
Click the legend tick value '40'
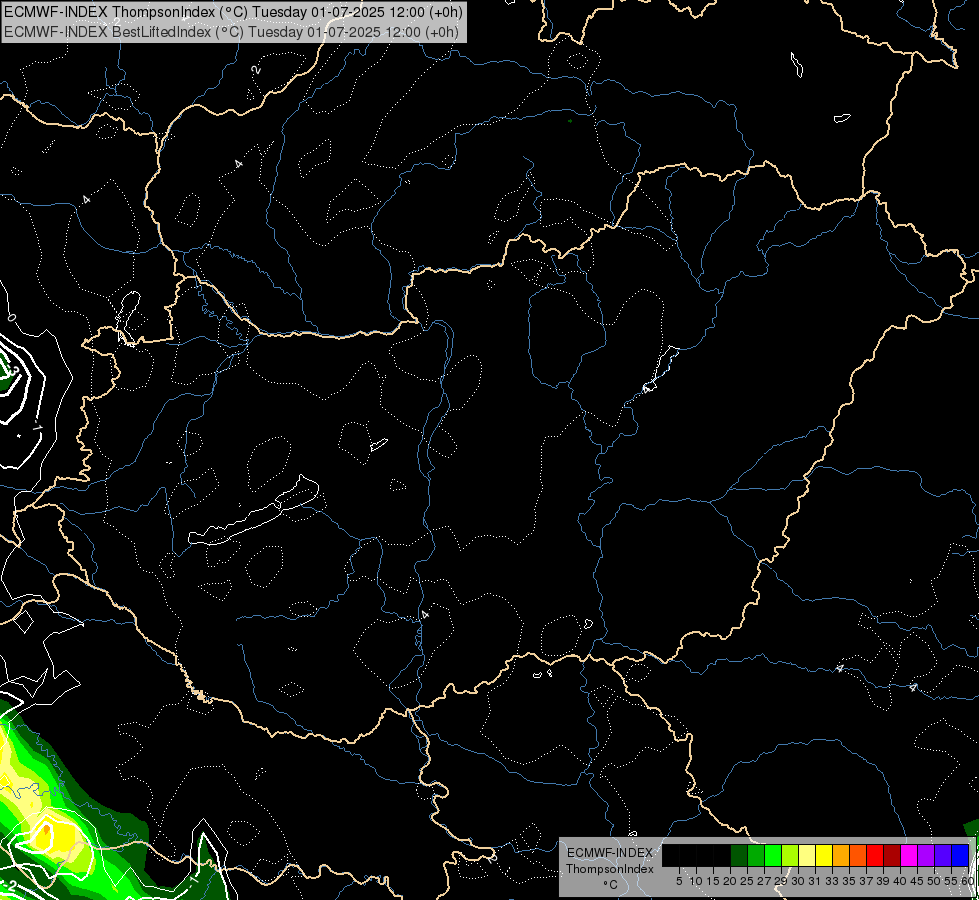pyautogui.click(x=900, y=881)
